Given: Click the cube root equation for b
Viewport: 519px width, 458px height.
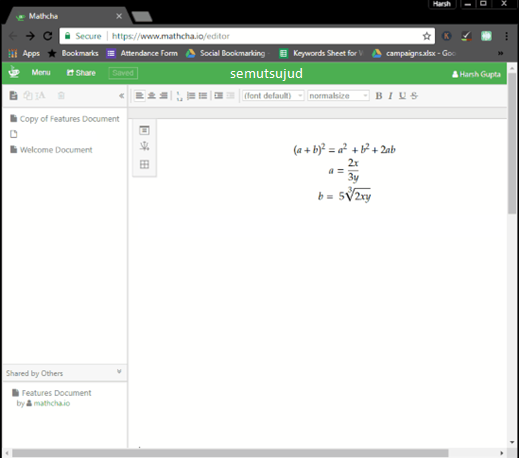Looking at the screenshot, I should click(x=344, y=195).
